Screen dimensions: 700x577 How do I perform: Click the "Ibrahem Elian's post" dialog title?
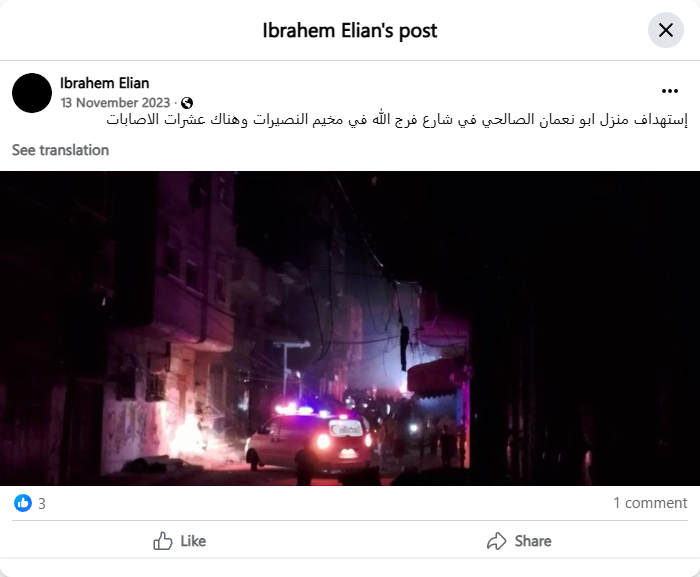pyautogui.click(x=350, y=30)
